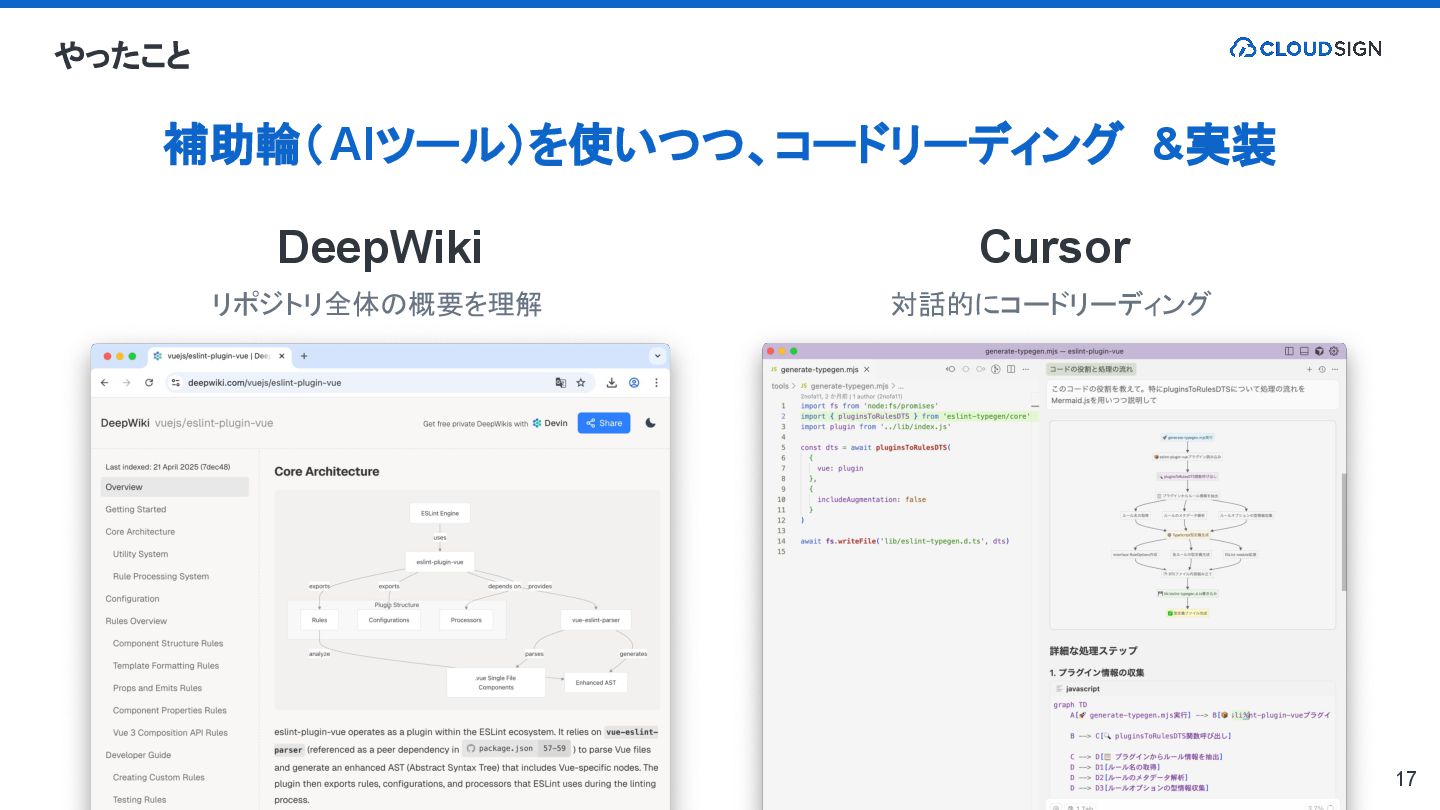Toggle dark mode moon icon on DeepWiki
Viewport: 1440px width, 810px height.
click(651, 423)
